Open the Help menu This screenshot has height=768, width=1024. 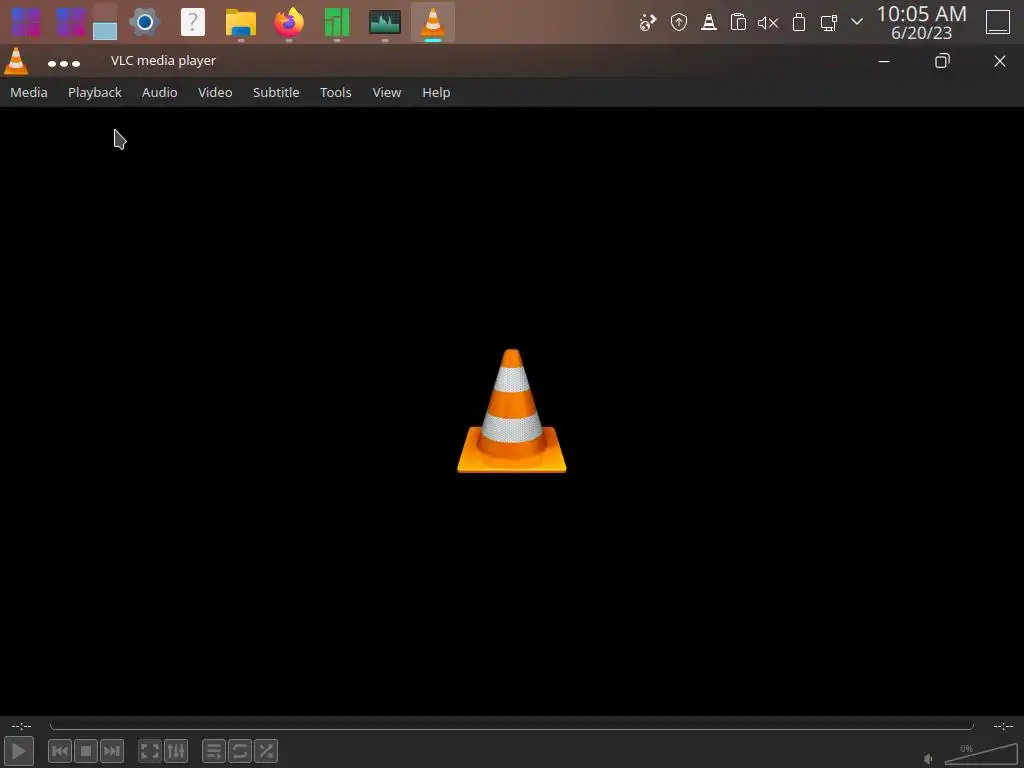[x=436, y=92]
